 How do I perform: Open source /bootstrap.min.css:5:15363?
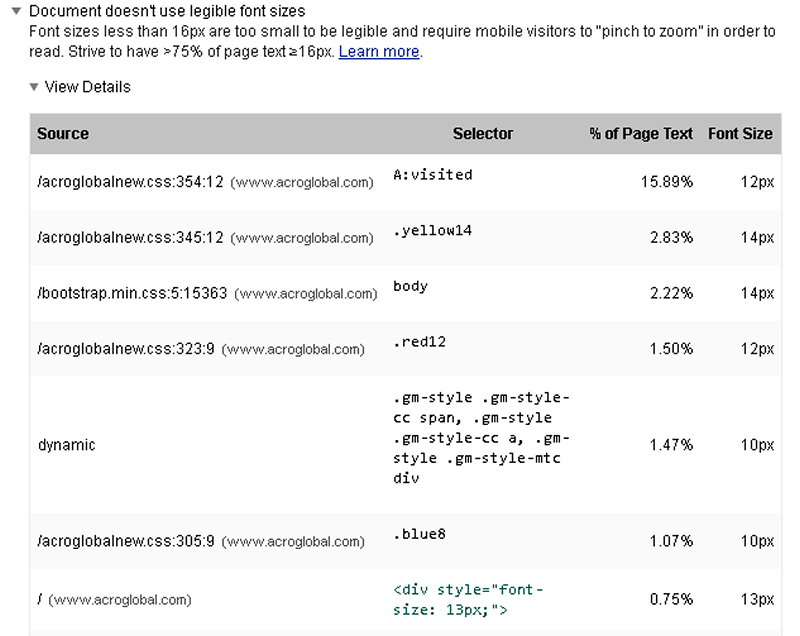tap(132, 293)
